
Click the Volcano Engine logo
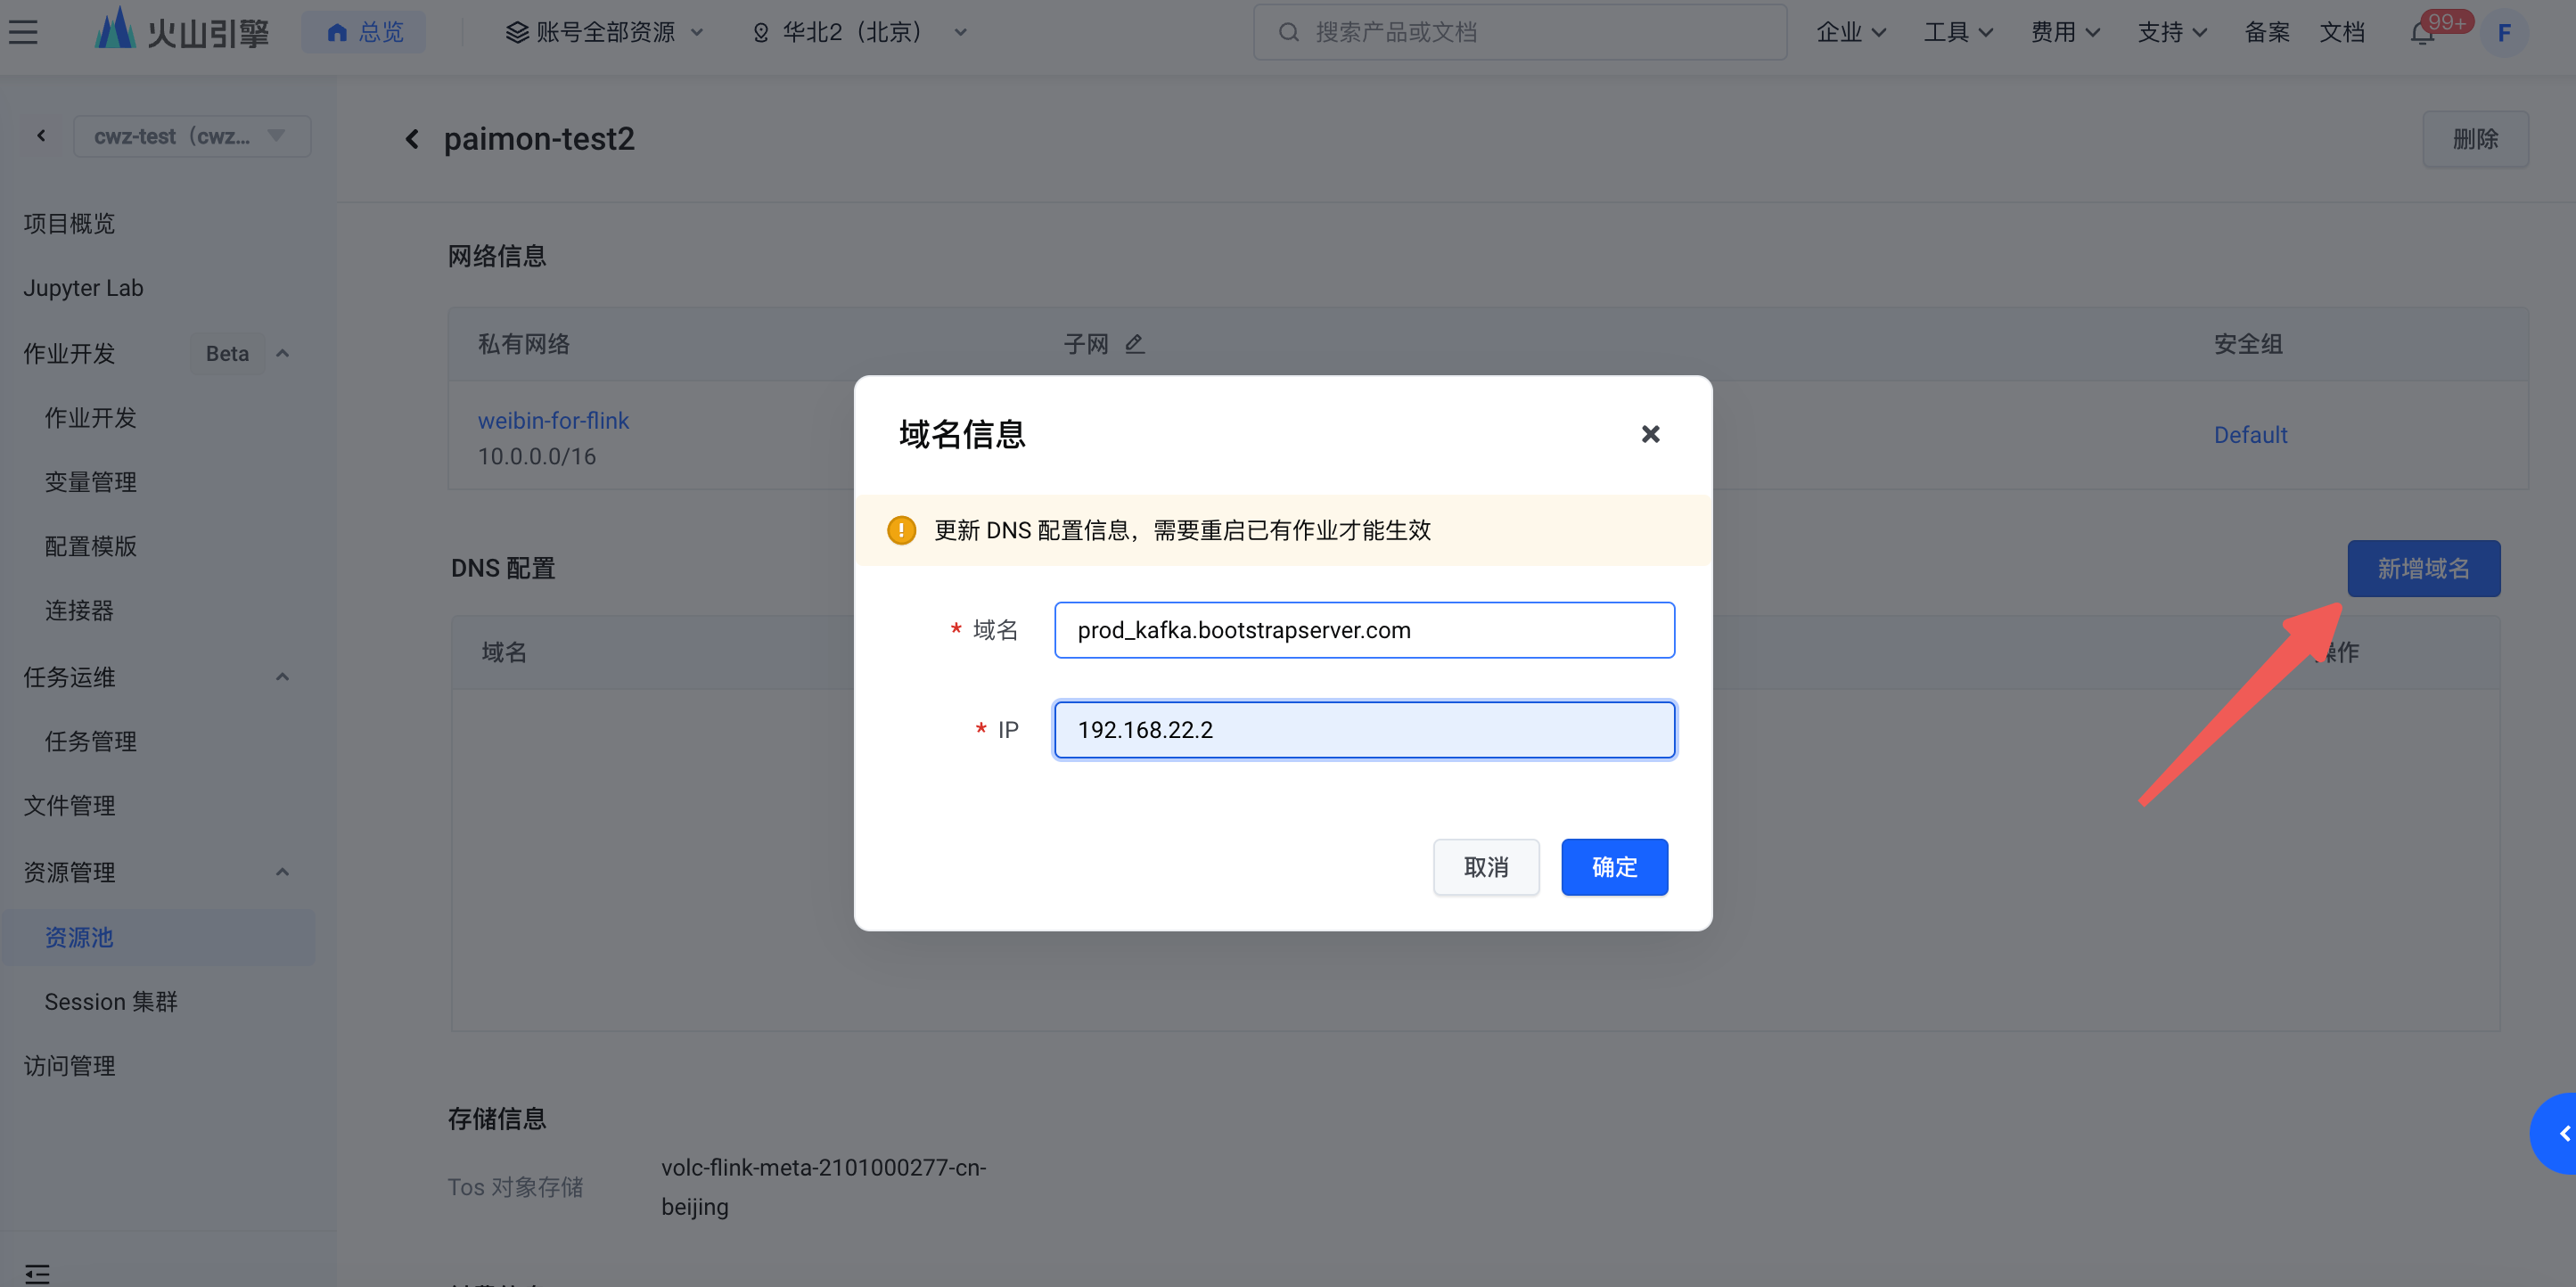click(182, 30)
